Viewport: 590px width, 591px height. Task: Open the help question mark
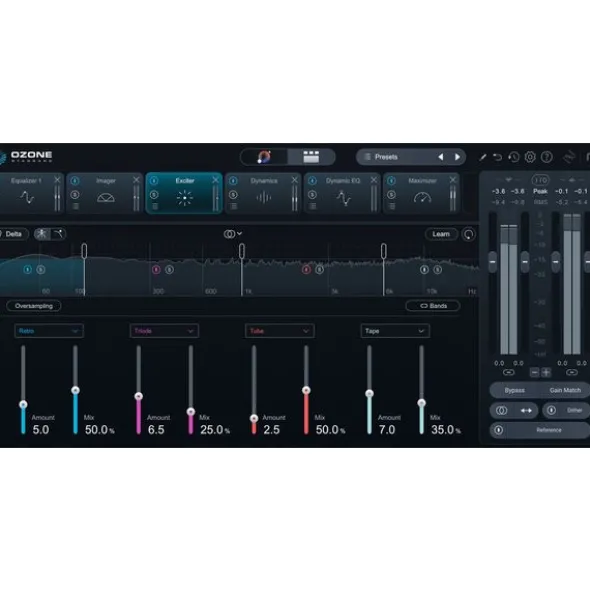click(547, 157)
